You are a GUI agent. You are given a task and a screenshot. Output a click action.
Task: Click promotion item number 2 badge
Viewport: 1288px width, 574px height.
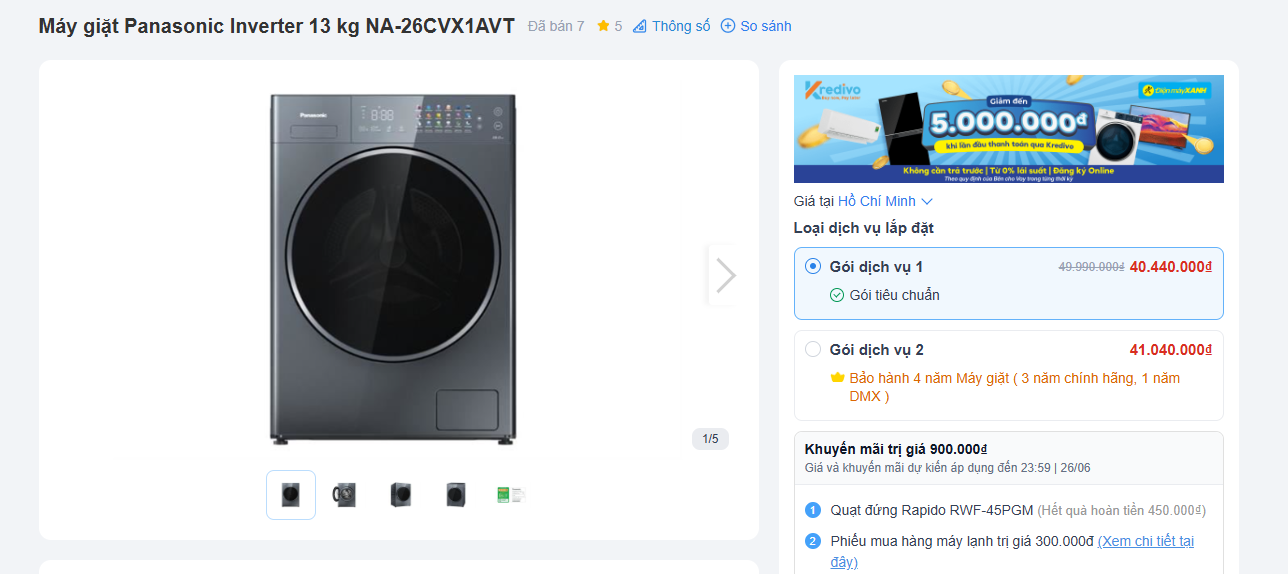[813, 541]
